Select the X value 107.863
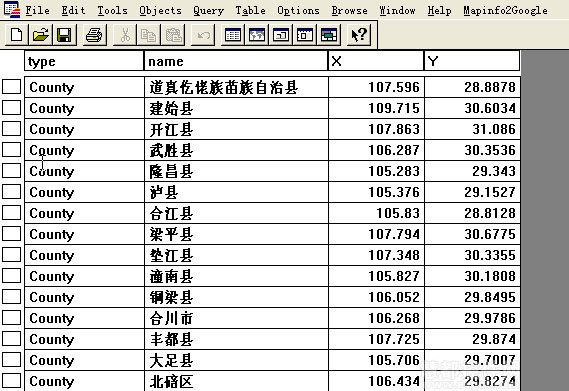The image size is (569, 391). 377,129
